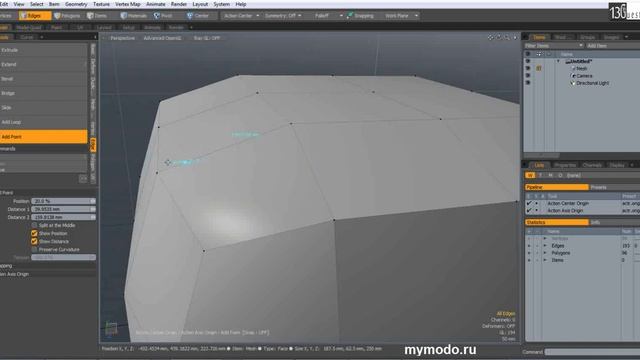Screen dimensions: 640x360
Task: Open the Geometry menu
Action: pyautogui.click(x=76, y=4)
